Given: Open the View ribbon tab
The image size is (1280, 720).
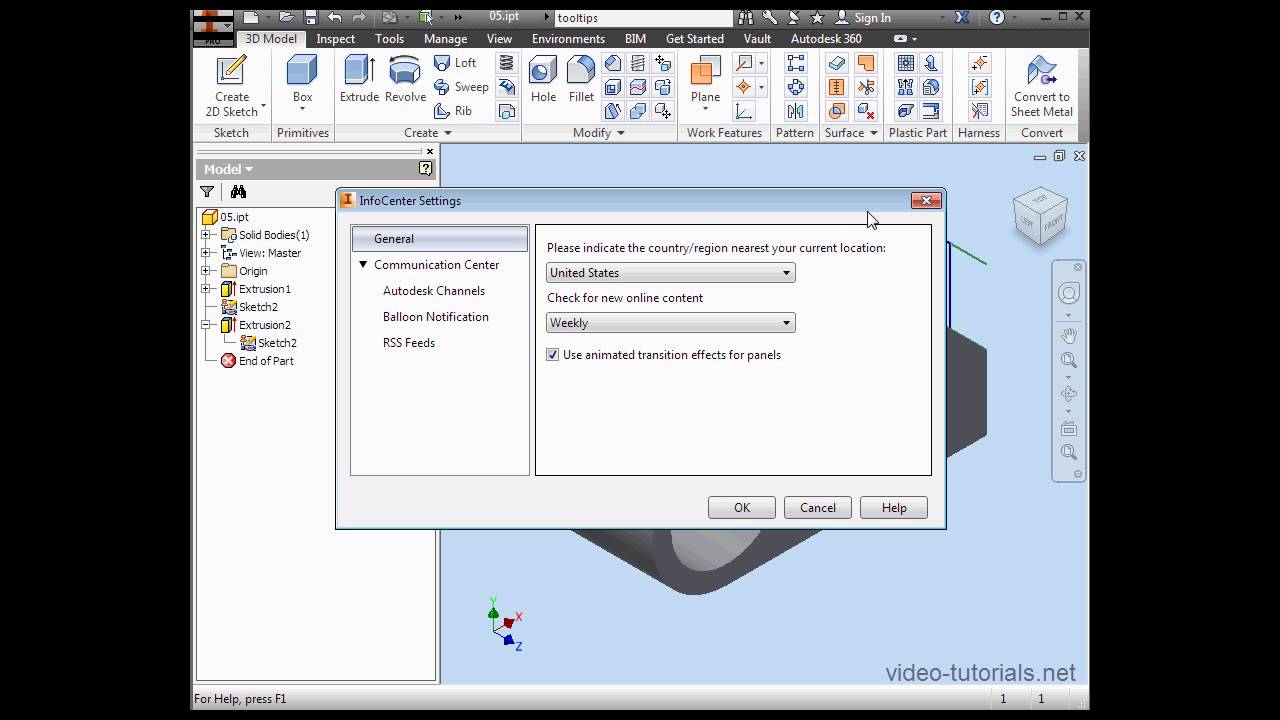Looking at the screenshot, I should coord(499,39).
